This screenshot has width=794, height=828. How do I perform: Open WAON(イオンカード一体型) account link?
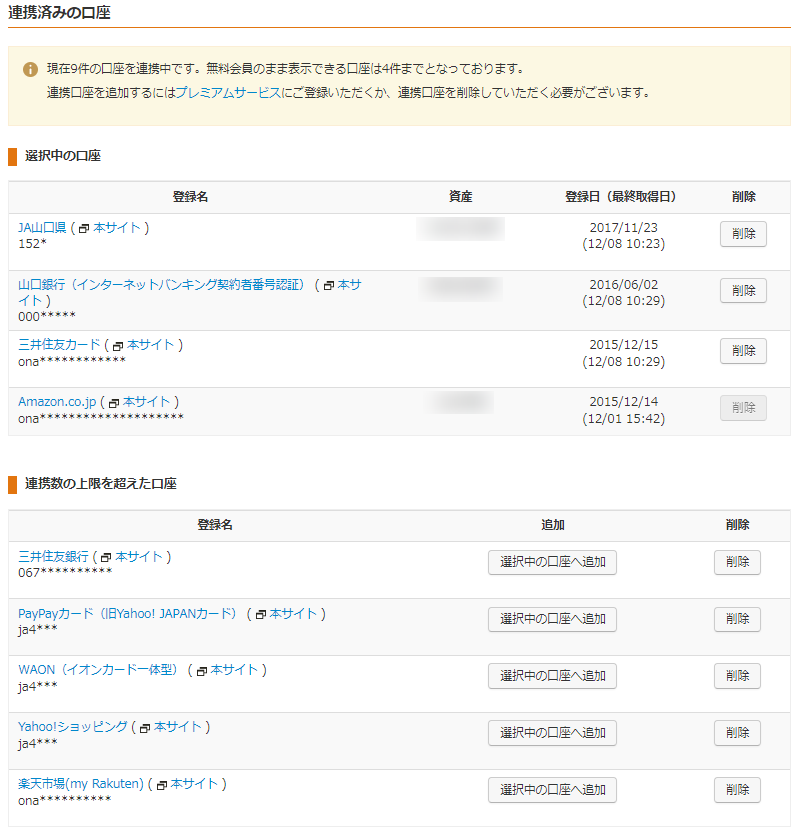99,670
